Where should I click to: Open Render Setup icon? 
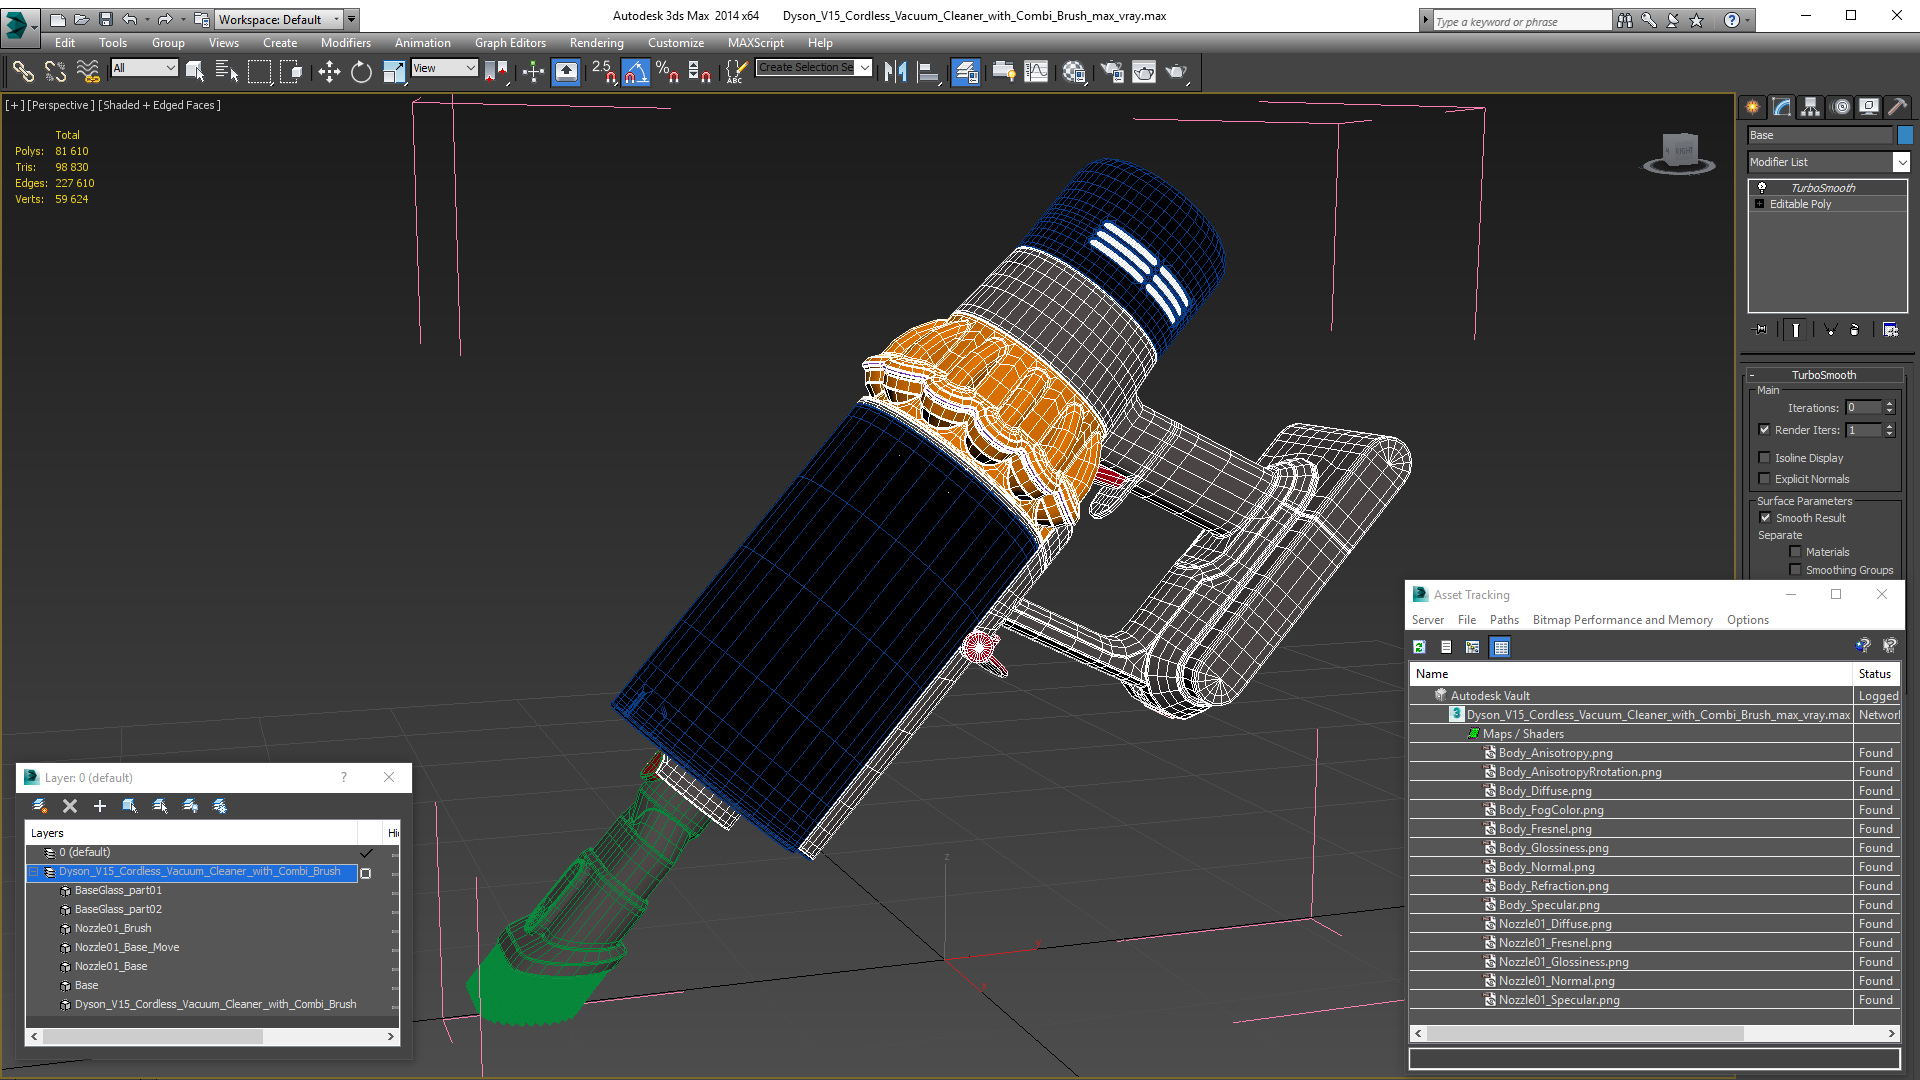pos(1111,71)
